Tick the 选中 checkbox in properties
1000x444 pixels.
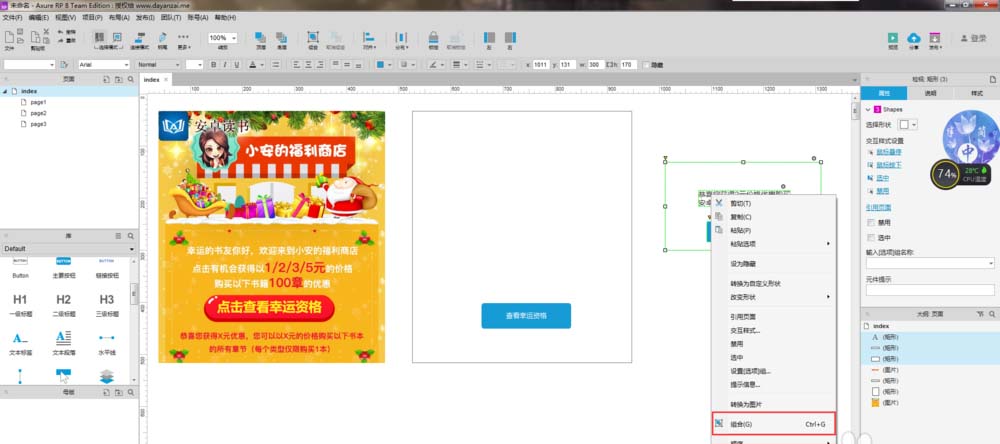point(871,237)
